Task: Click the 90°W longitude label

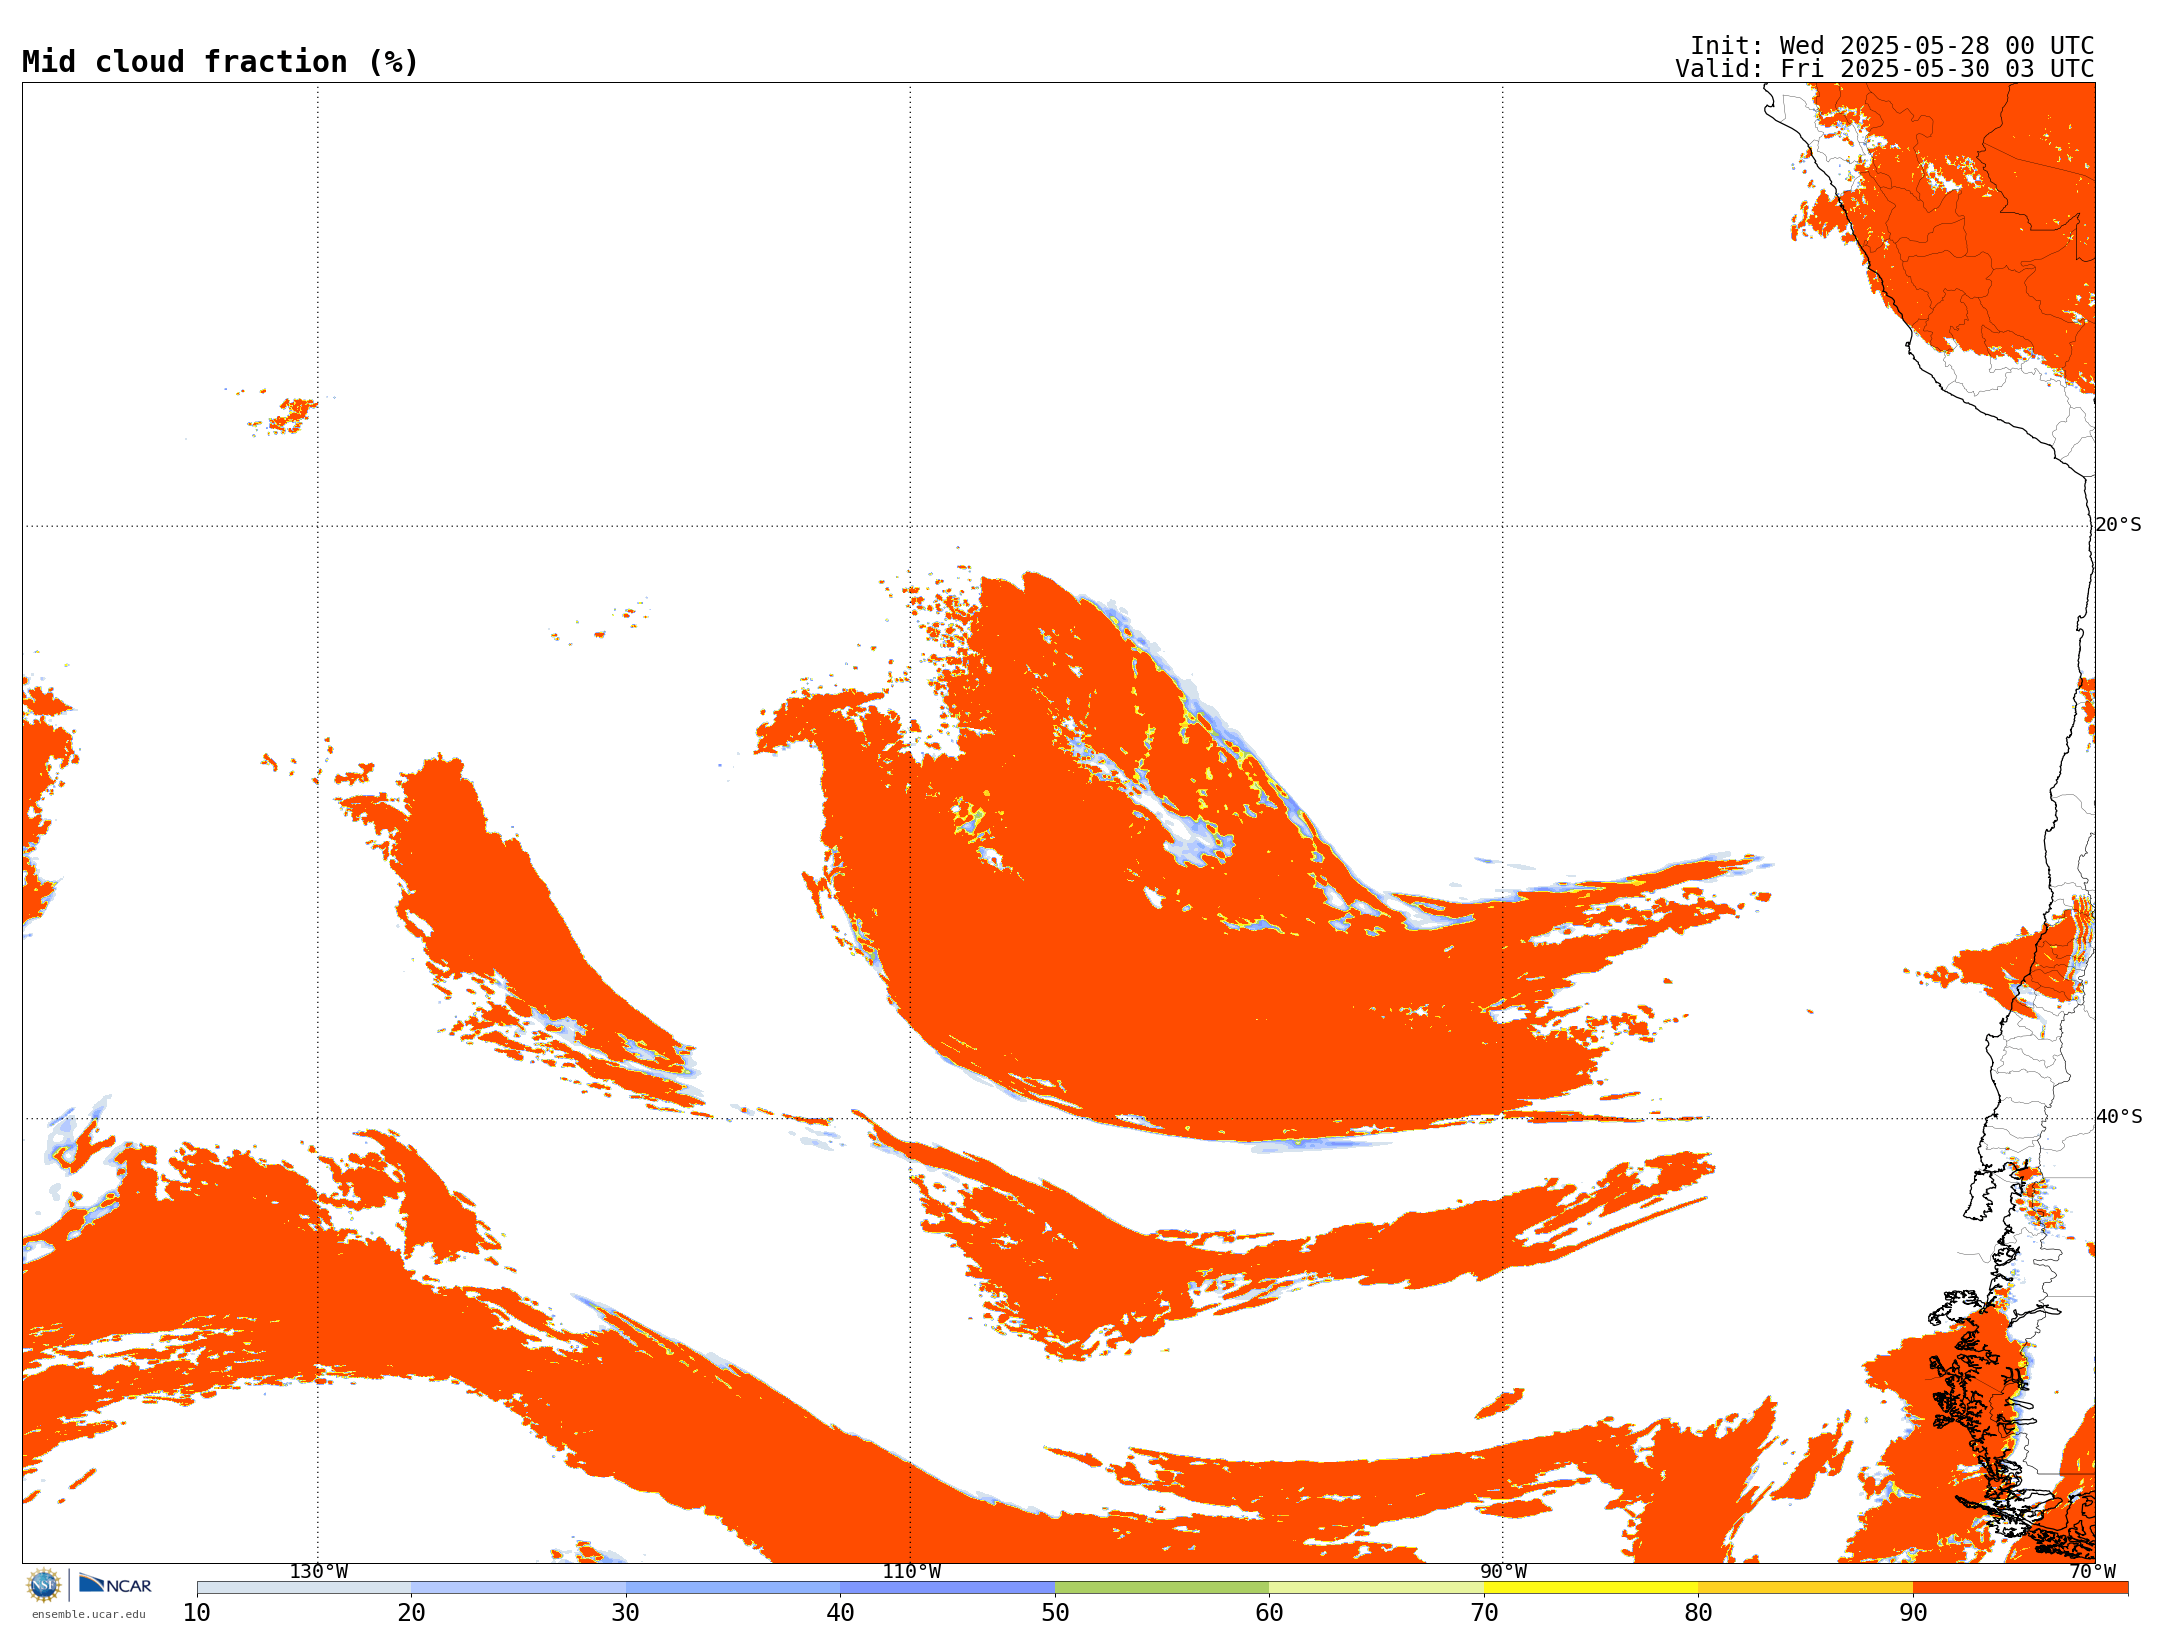Action: (1503, 1572)
